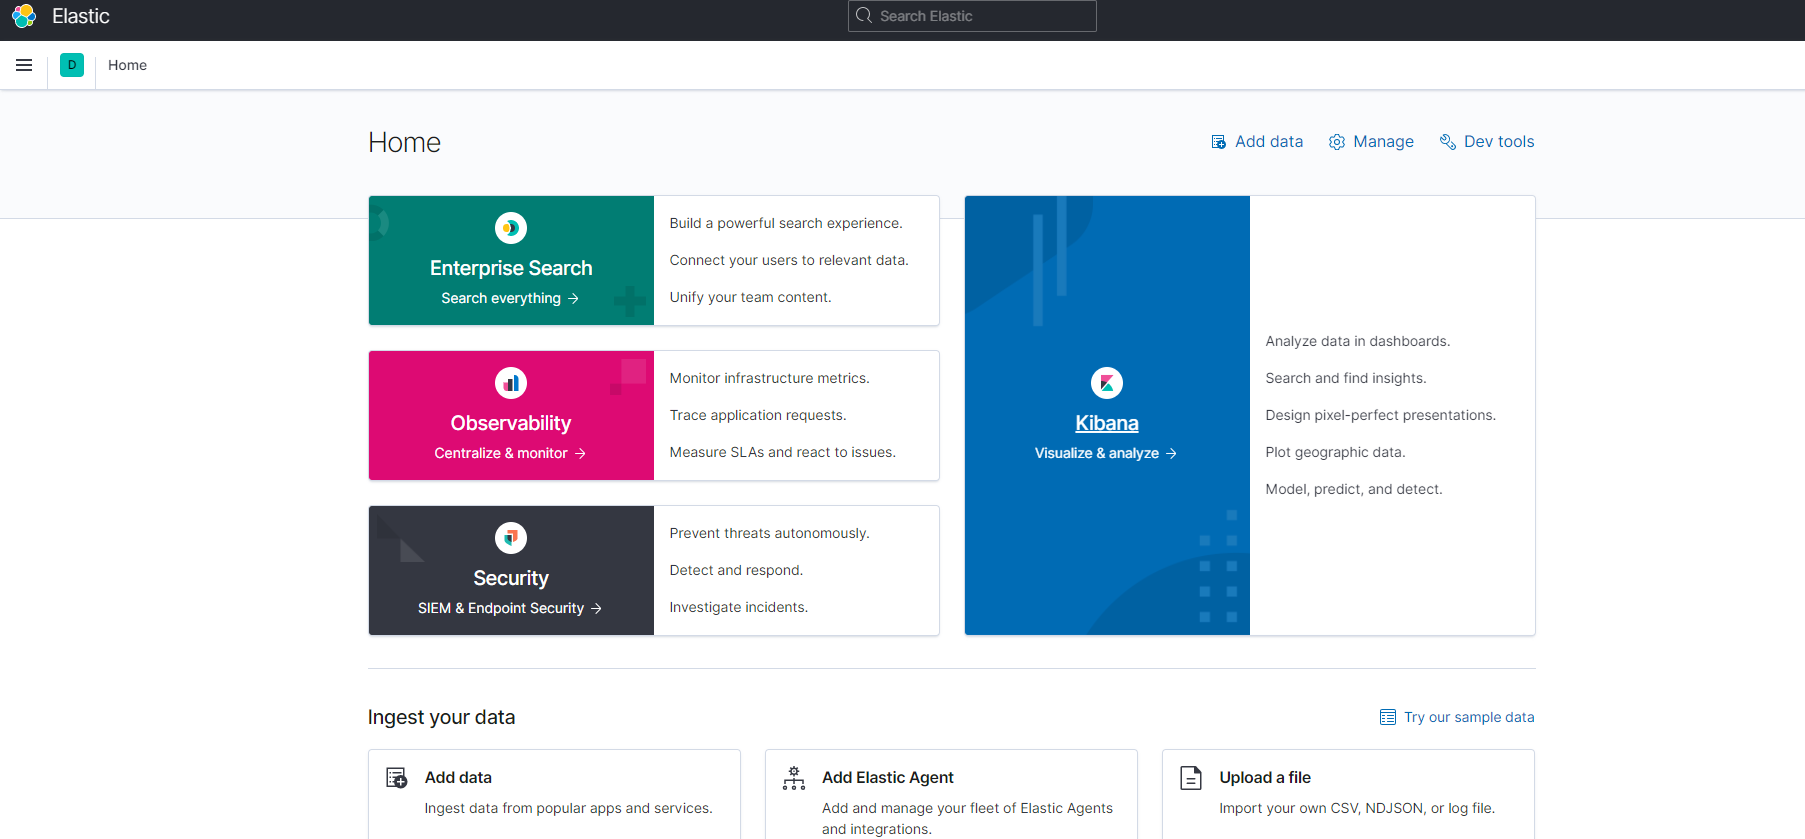Click 'Trace application requests.' text
1805x839 pixels.
758,415
